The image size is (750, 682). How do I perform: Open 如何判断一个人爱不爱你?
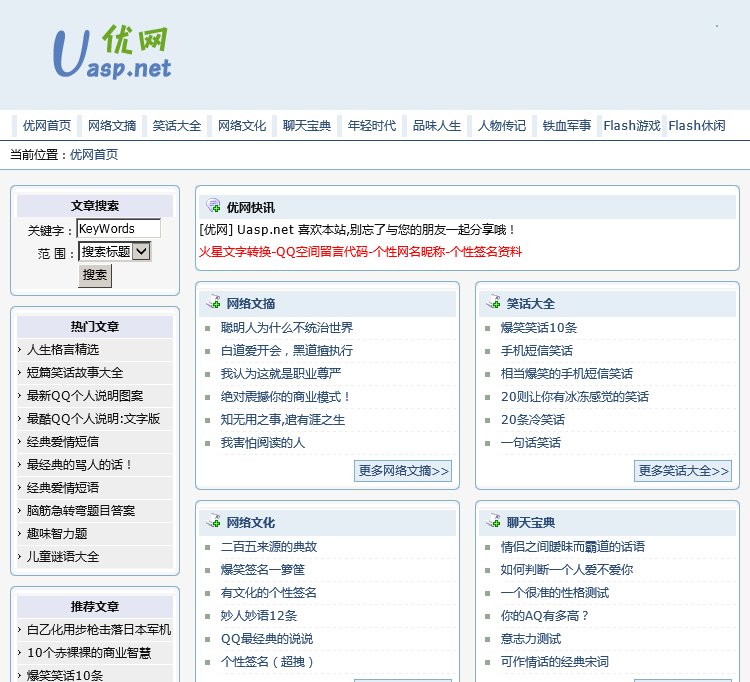point(567,570)
